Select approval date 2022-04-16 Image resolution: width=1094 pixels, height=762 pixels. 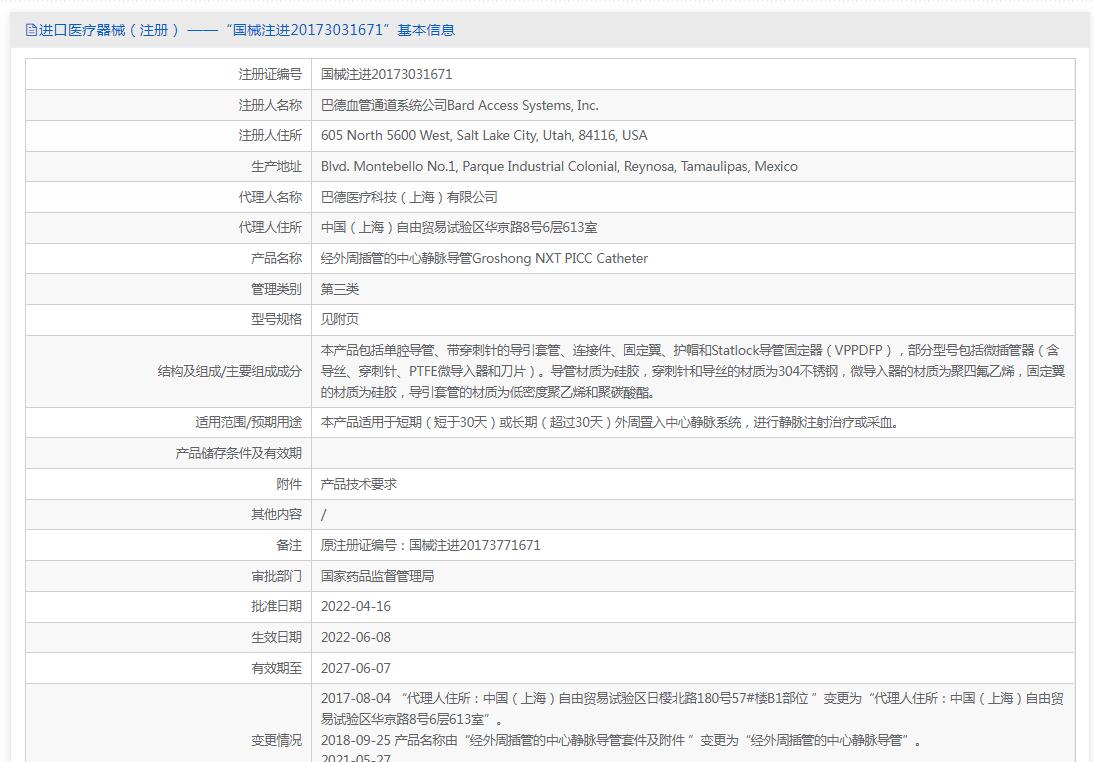(x=356, y=606)
